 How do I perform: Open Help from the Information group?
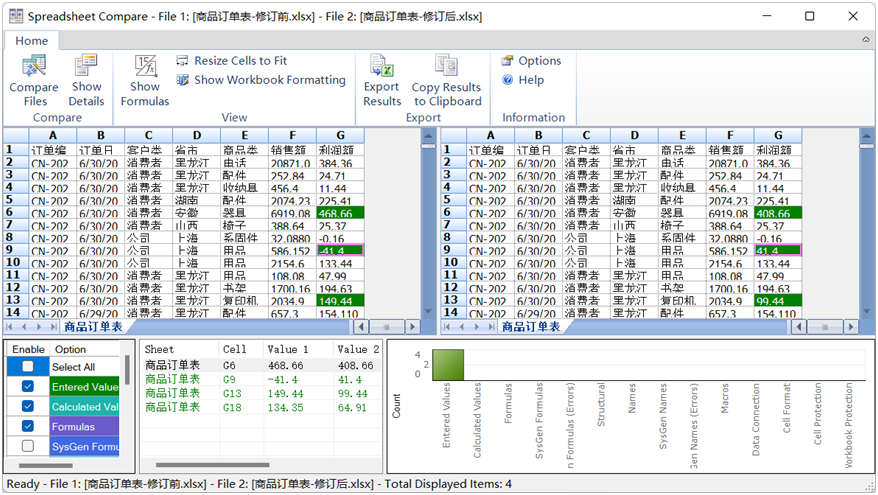[x=523, y=80]
